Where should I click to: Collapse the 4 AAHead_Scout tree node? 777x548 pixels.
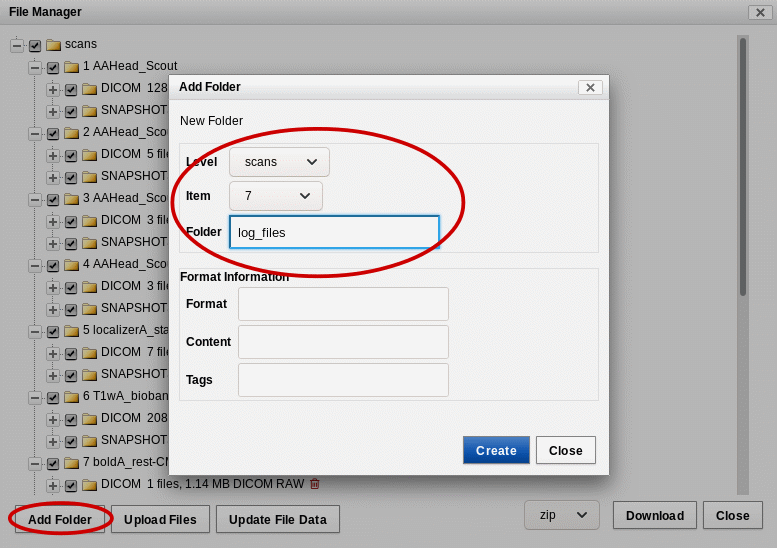point(35,265)
